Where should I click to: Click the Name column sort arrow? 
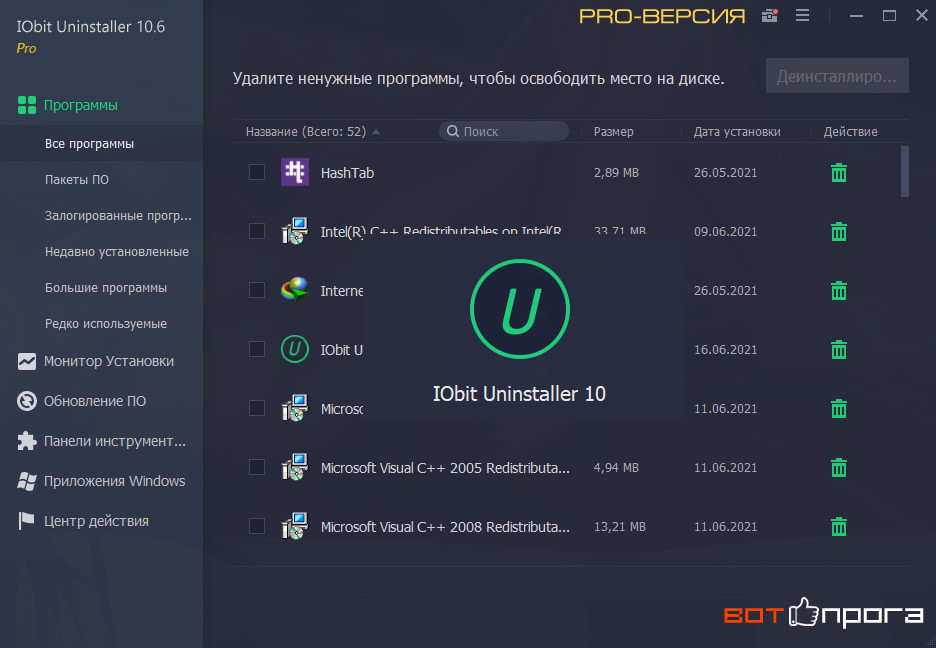pyautogui.click(x=376, y=132)
